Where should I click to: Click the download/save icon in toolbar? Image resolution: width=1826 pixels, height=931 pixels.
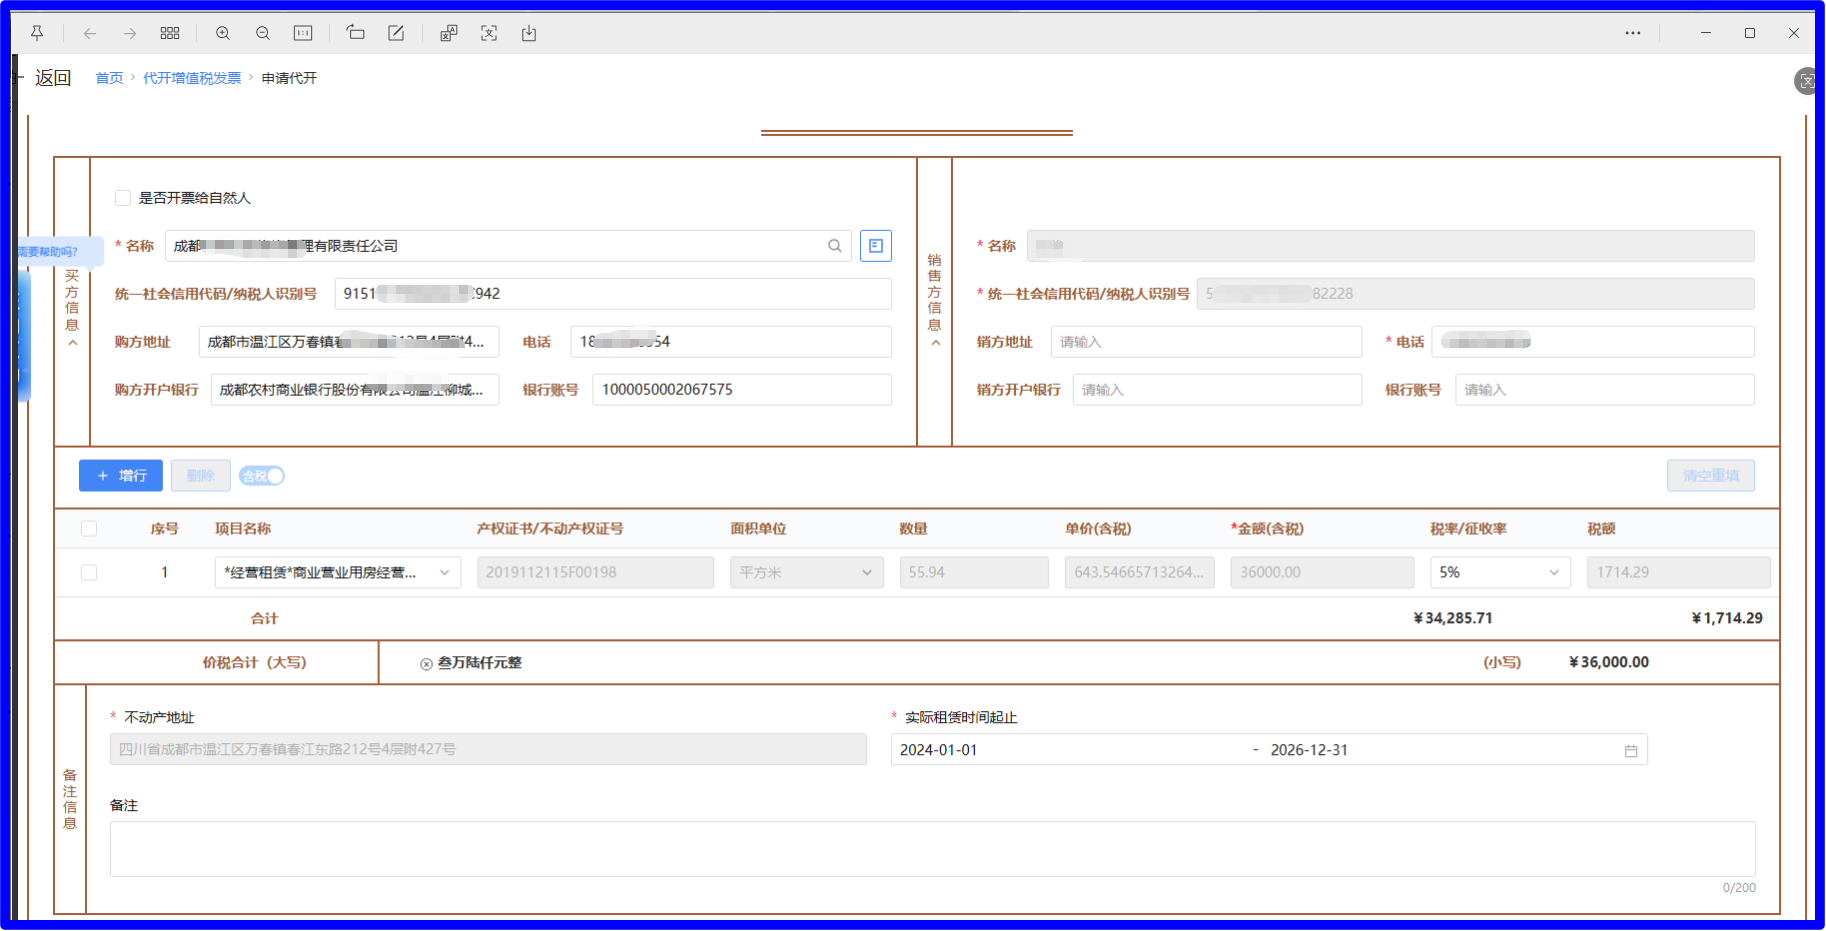pyautogui.click(x=529, y=33)
